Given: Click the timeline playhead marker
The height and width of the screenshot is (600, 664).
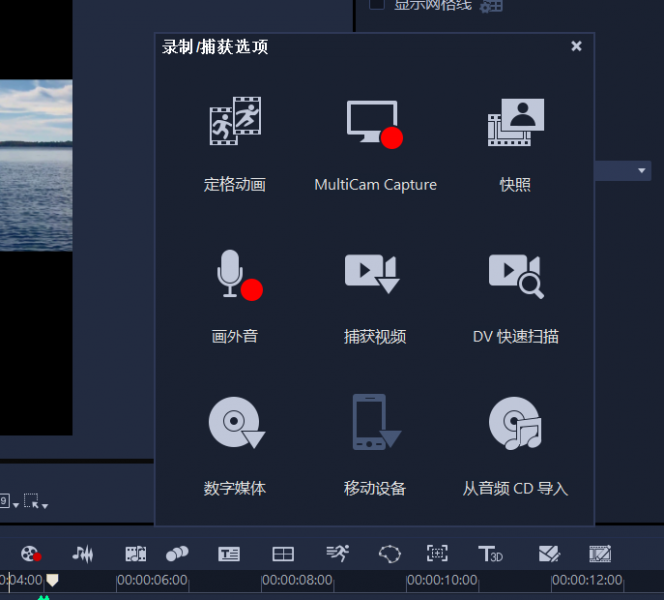Looking at the screenshot, I should (x=52, y=580).
